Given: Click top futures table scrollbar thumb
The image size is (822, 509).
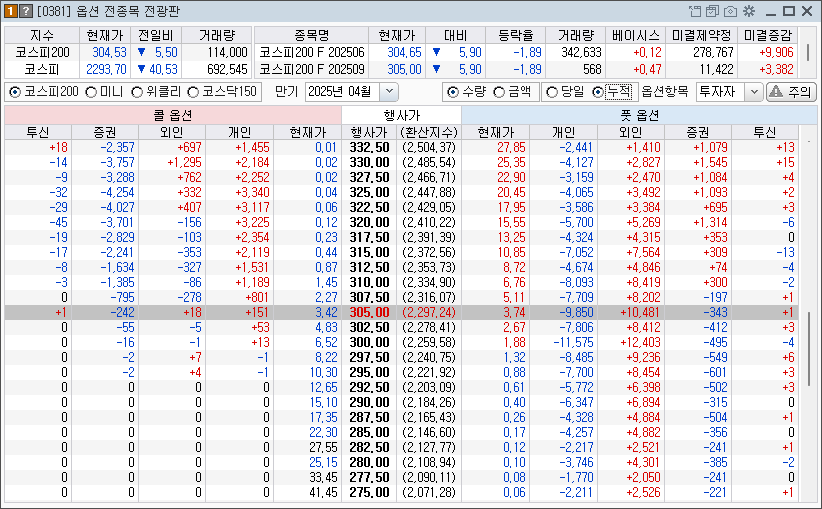Looking at the screenshot, I should tap(808, 52).
